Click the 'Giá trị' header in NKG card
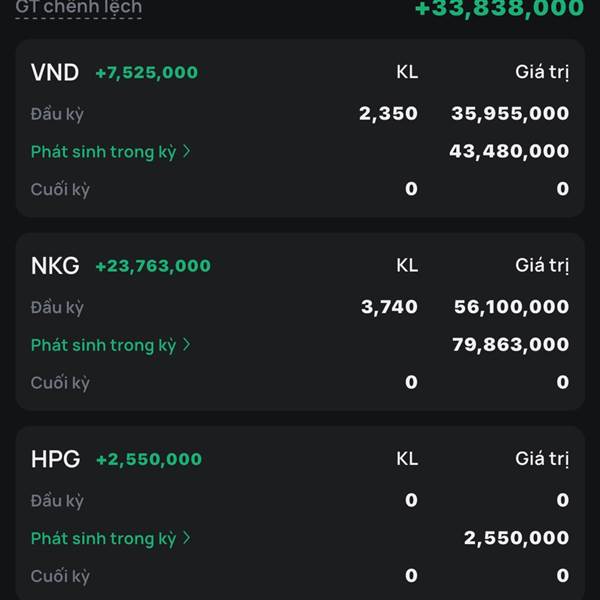The image size is (600, 600). (x=542, y=266)
